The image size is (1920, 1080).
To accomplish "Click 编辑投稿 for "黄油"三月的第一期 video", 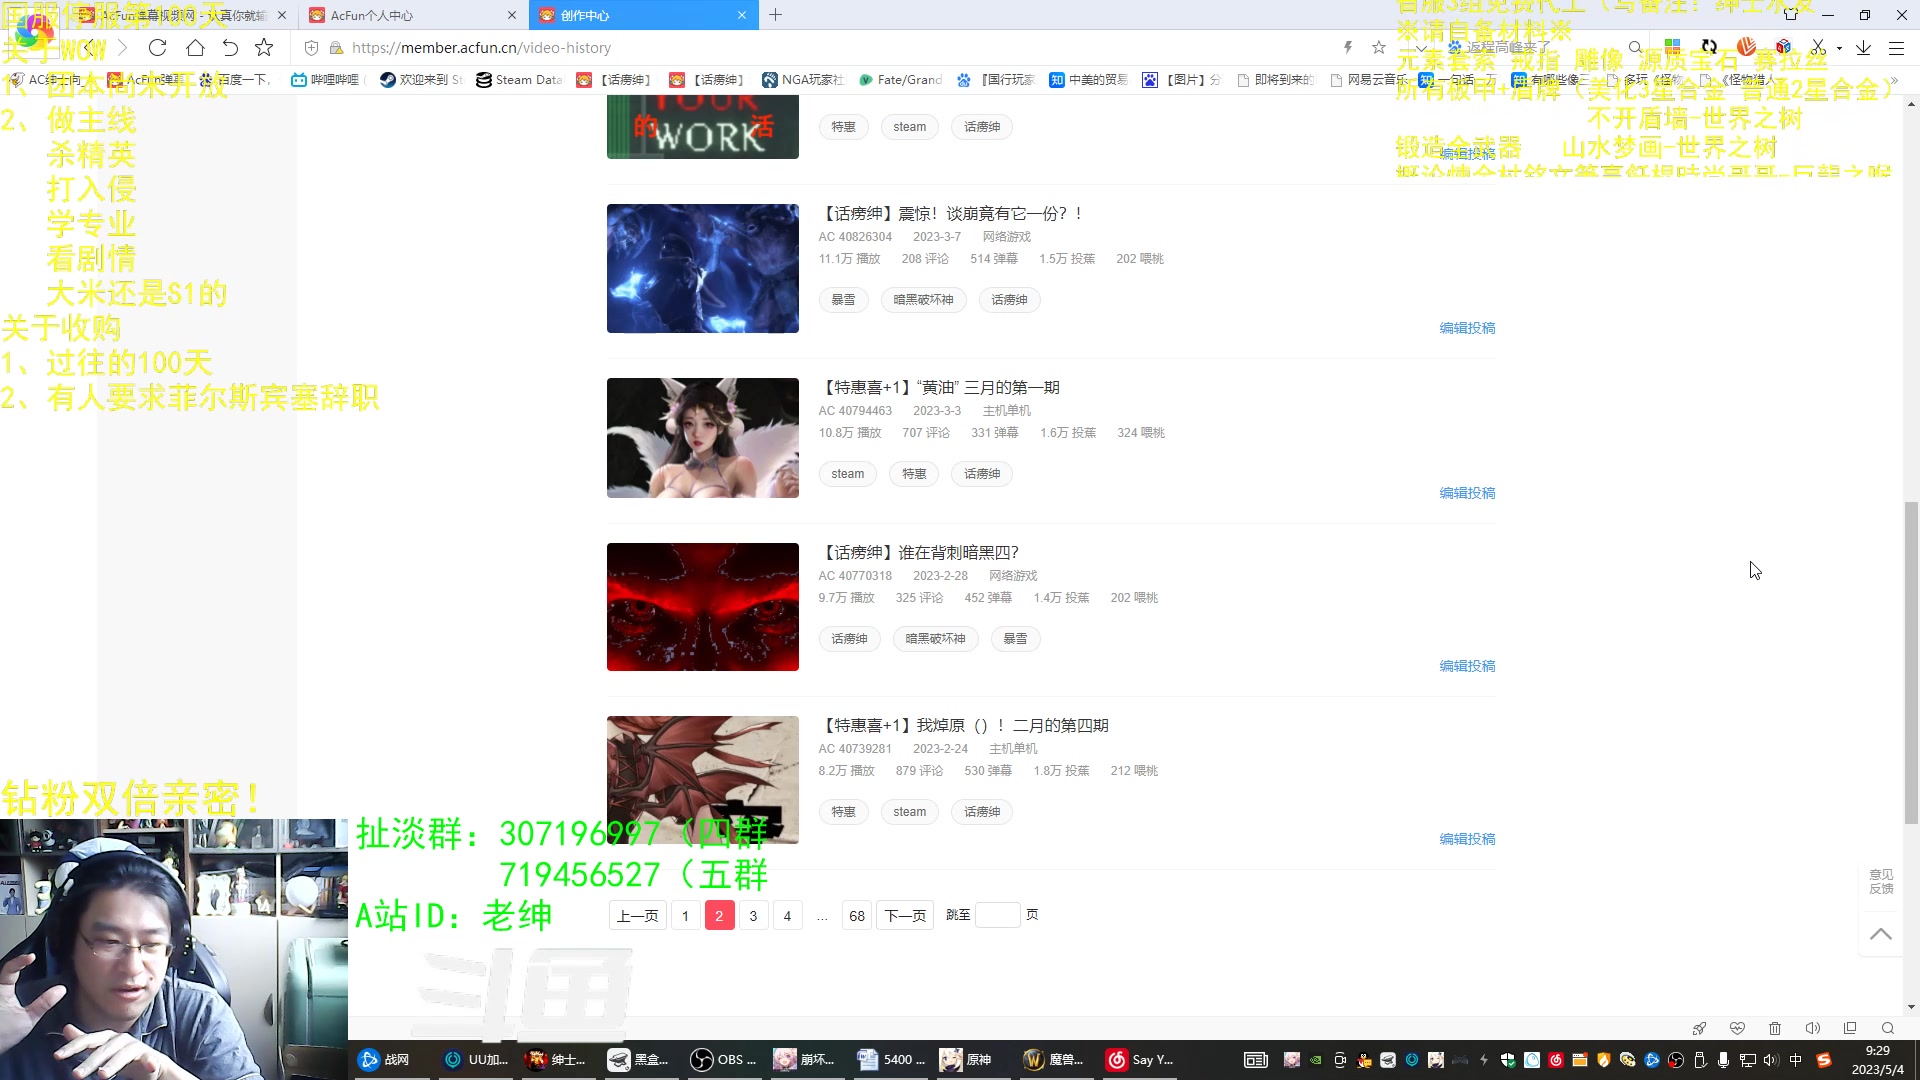I will tap(1467, 493).
